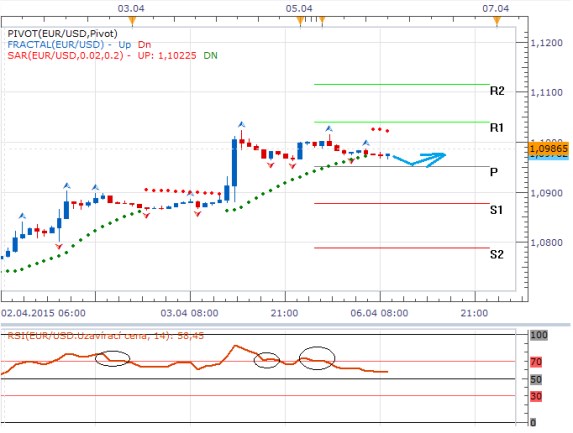The width and height of the screenshot is (573, 433).
Task: Click the 1,0900 price axis label
Action: tap(546, 193)
